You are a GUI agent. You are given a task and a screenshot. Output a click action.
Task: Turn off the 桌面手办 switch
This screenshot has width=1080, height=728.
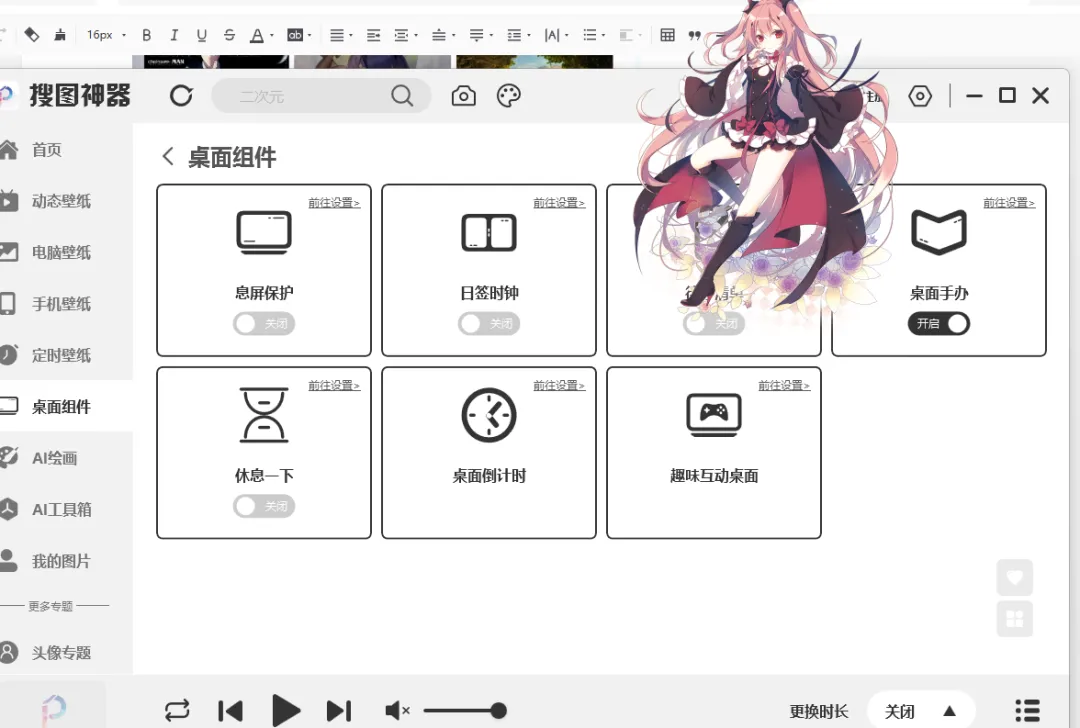(x=939, y=324)
